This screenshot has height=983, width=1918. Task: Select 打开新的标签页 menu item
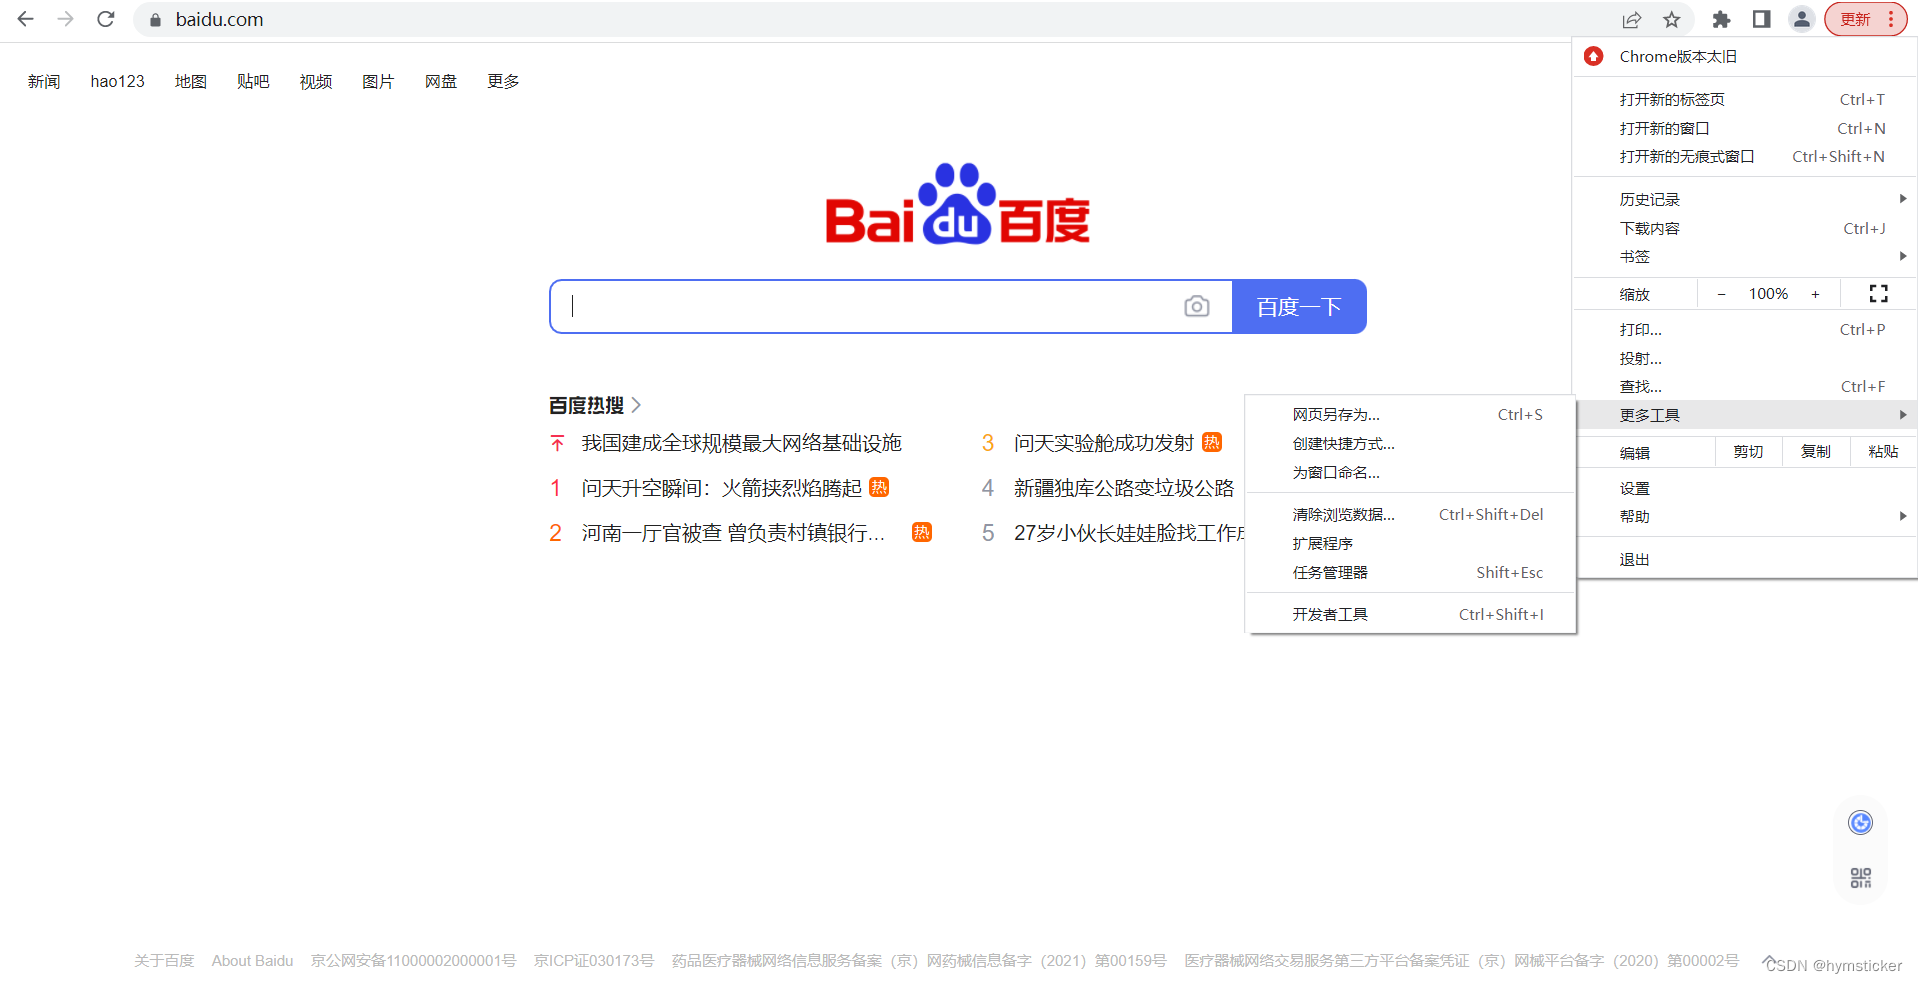pyautogui.click(x=1745, y=99)
